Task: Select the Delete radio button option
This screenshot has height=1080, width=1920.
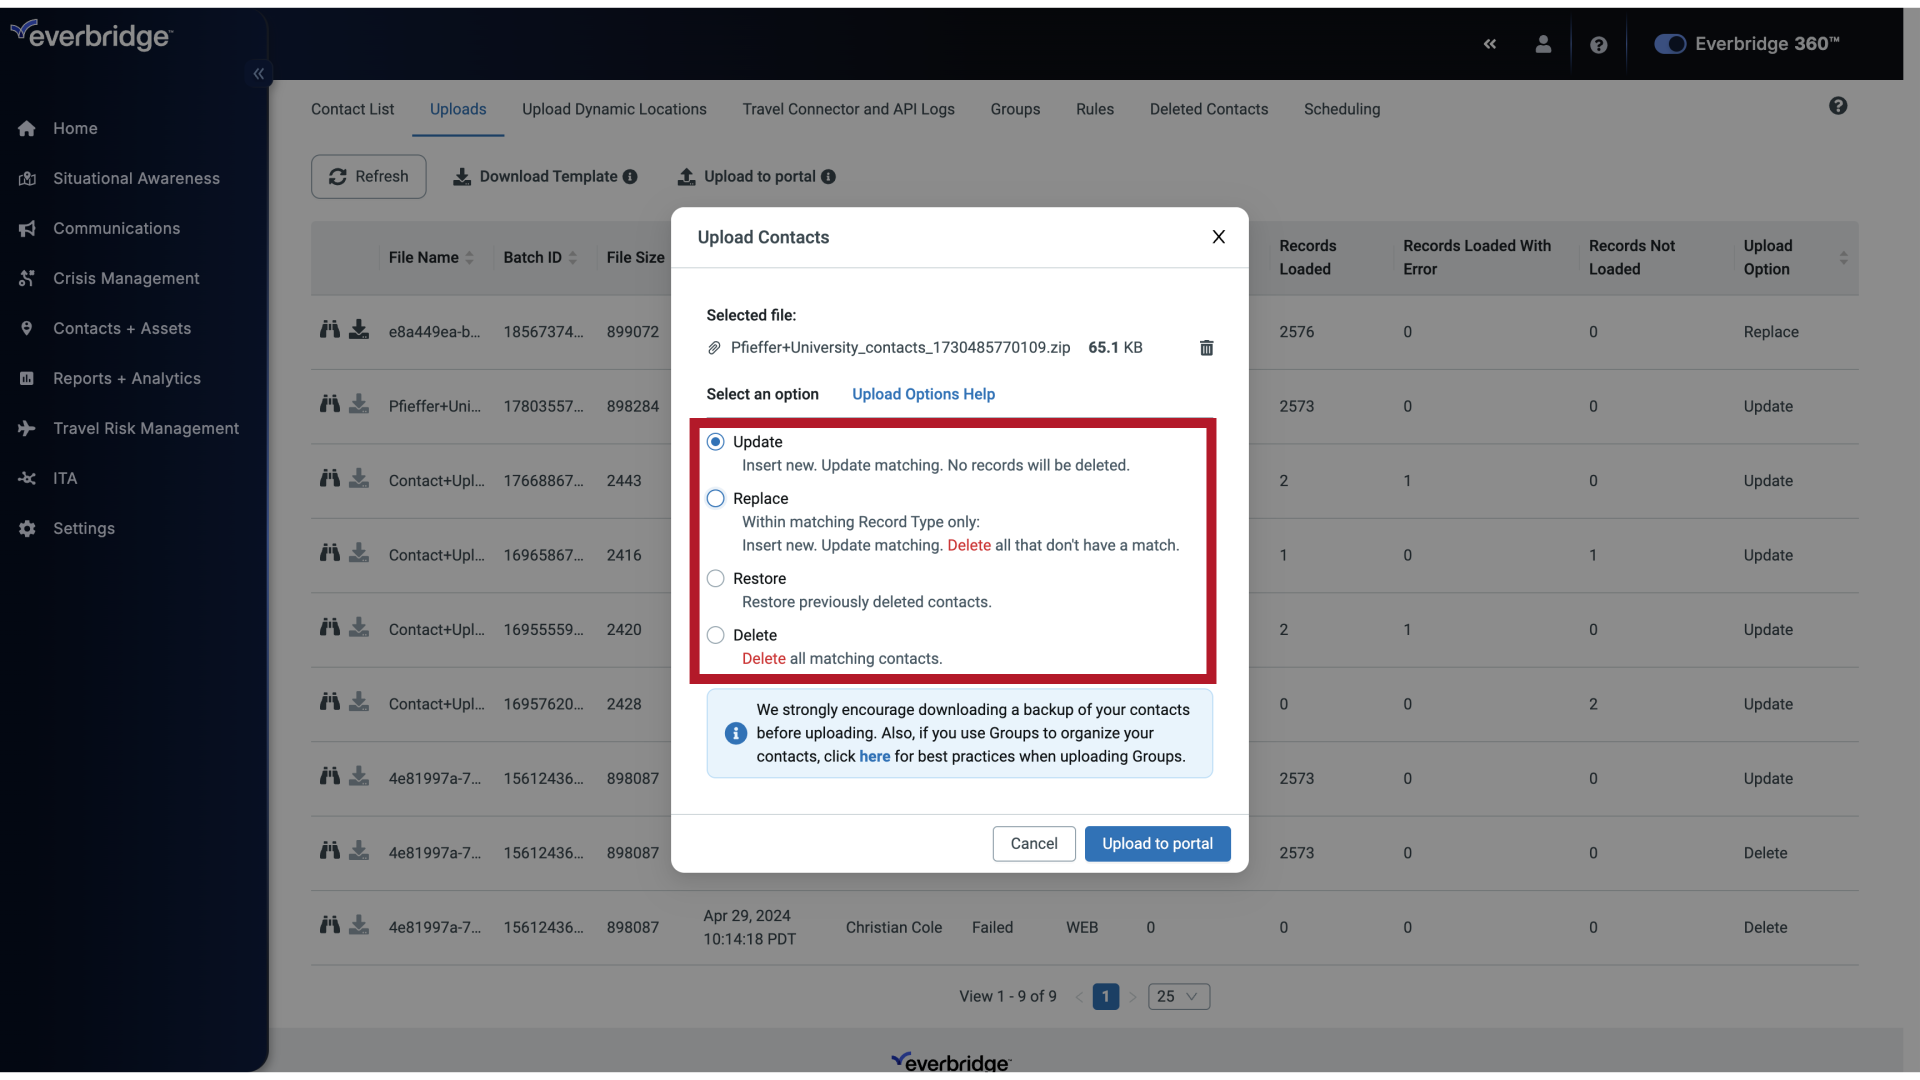Action: pyautogui.click(x=715, y=636)
